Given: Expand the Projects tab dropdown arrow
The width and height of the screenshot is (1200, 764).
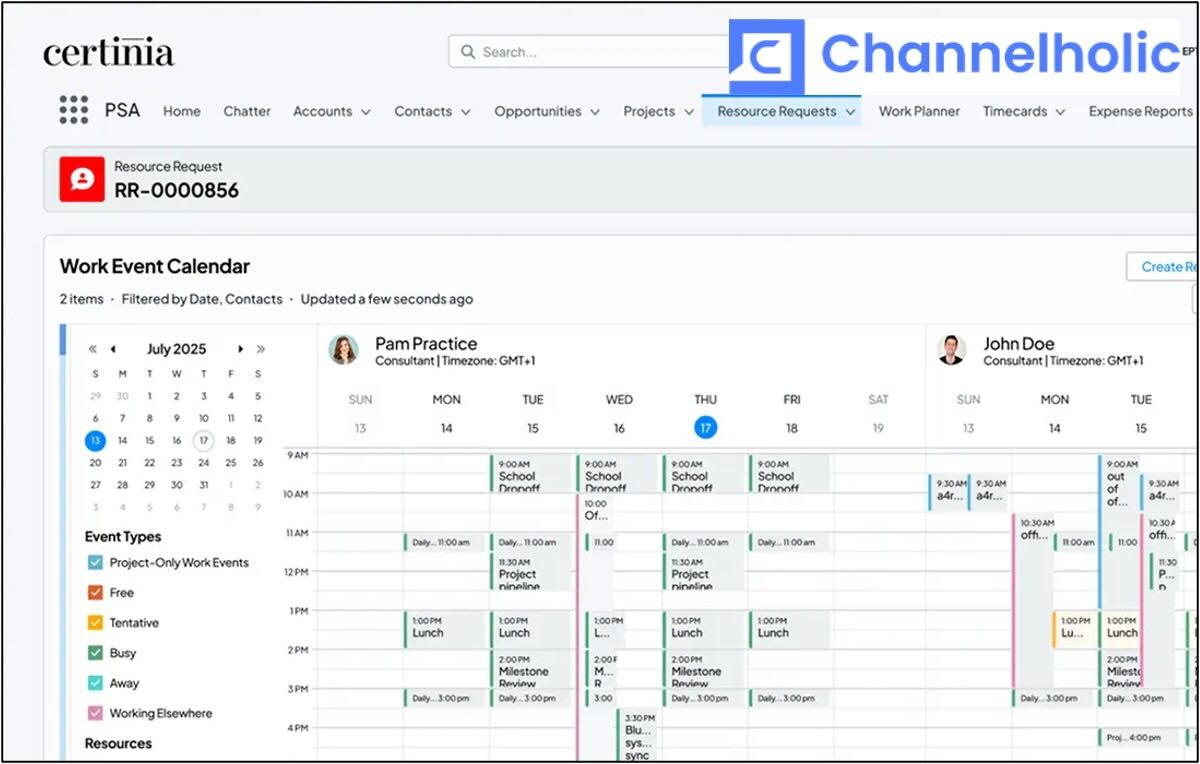Looking at the screenshot, I should coord(689,112).
